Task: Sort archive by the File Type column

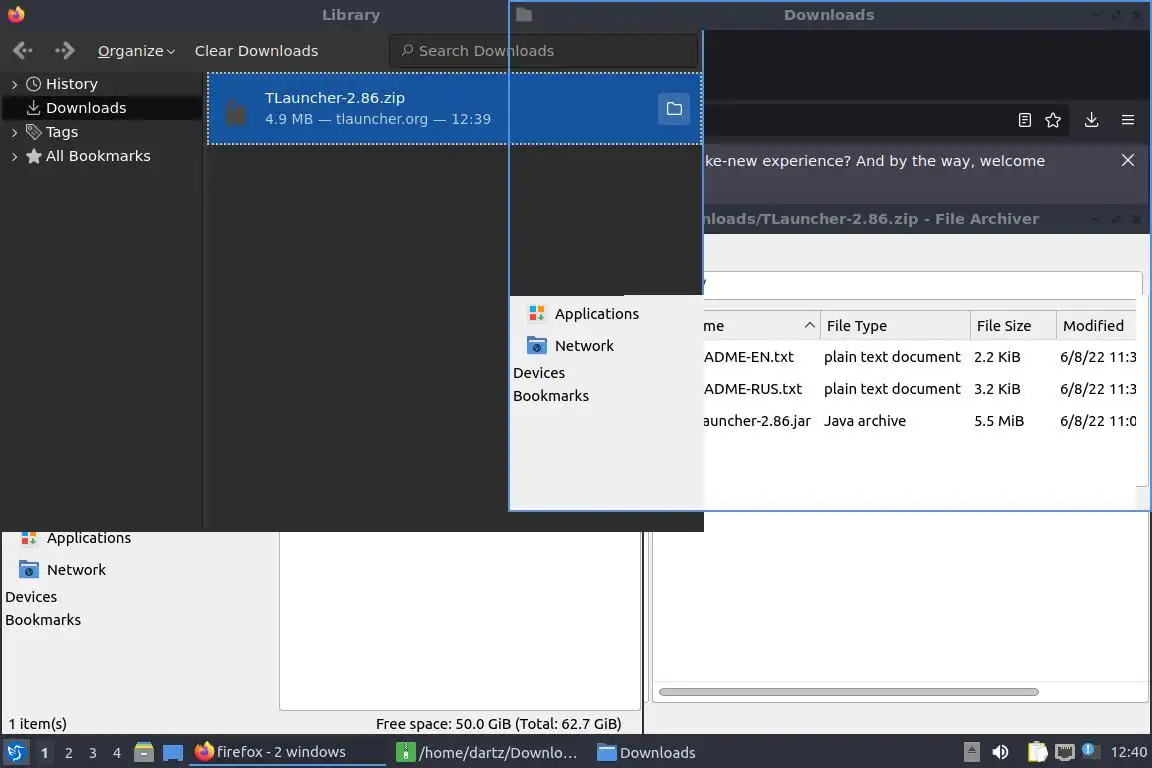Action: click(895, 326)
